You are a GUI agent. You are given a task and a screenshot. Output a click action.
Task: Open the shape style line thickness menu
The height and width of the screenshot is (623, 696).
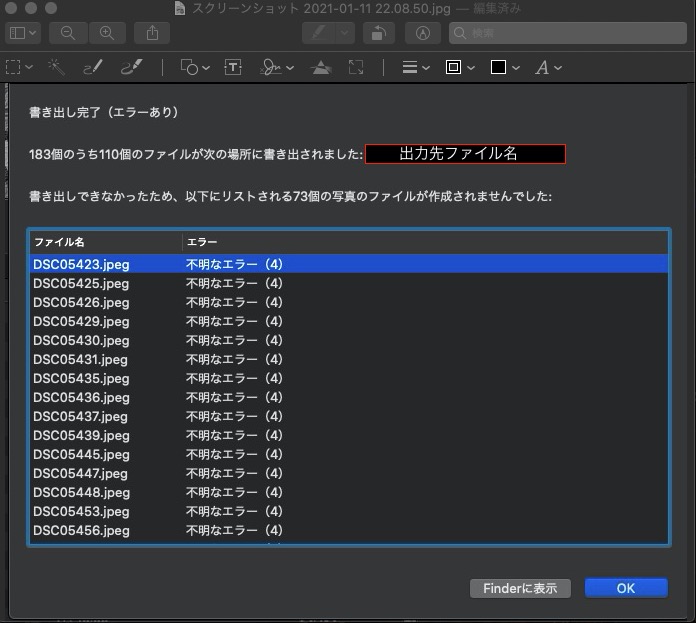click(x=415, y=67)
